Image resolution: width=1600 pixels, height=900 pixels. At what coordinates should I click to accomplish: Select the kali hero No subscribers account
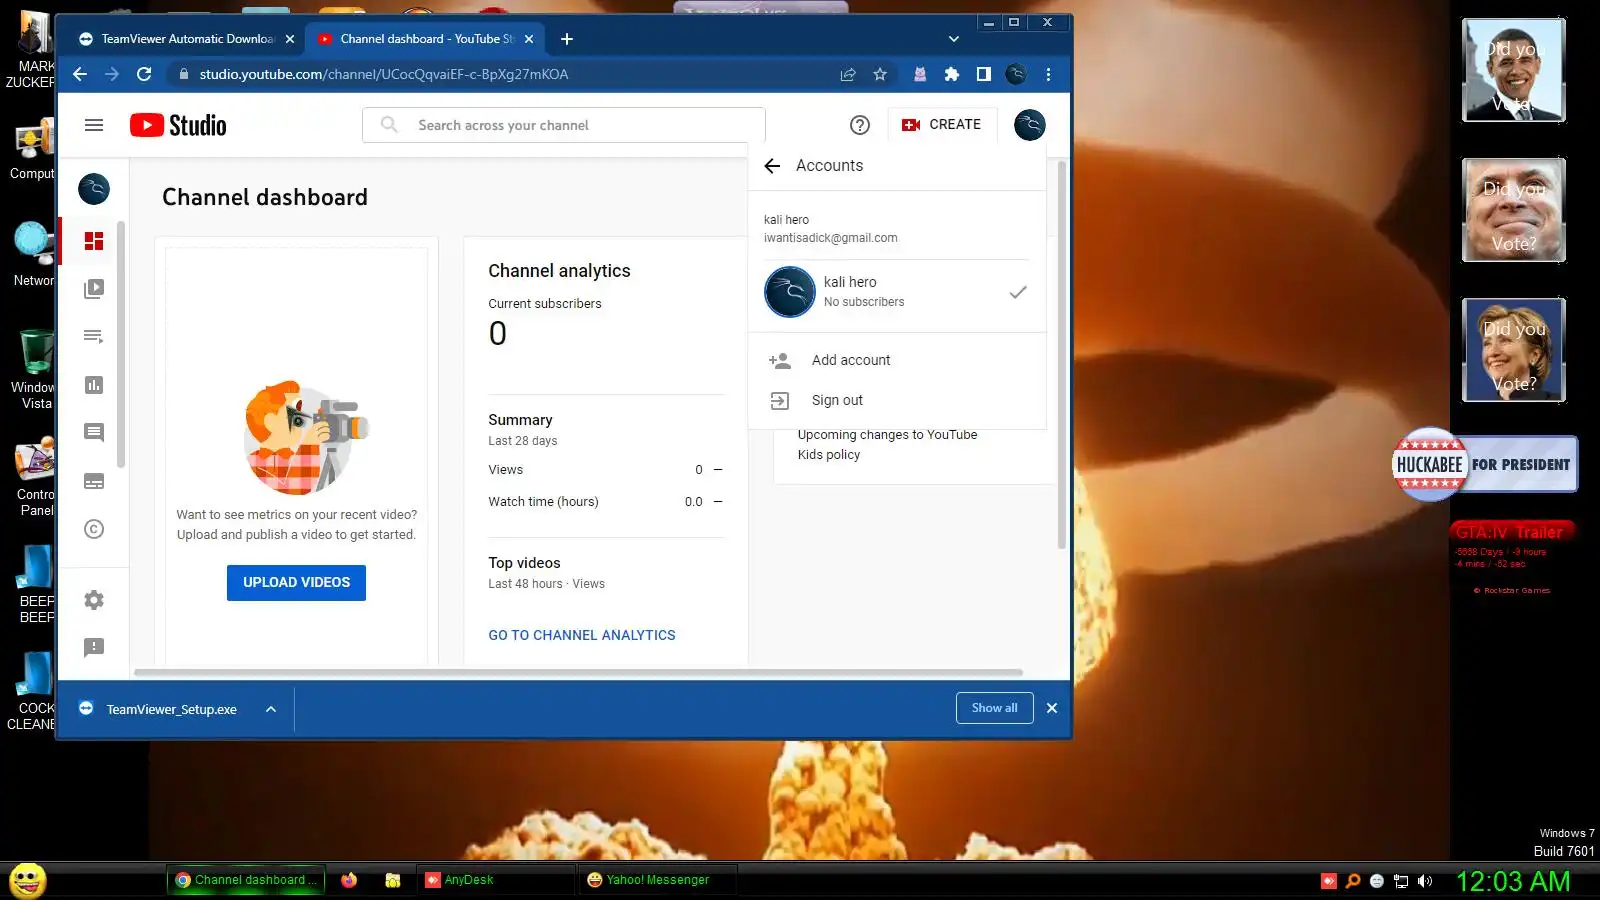[897, 292]
